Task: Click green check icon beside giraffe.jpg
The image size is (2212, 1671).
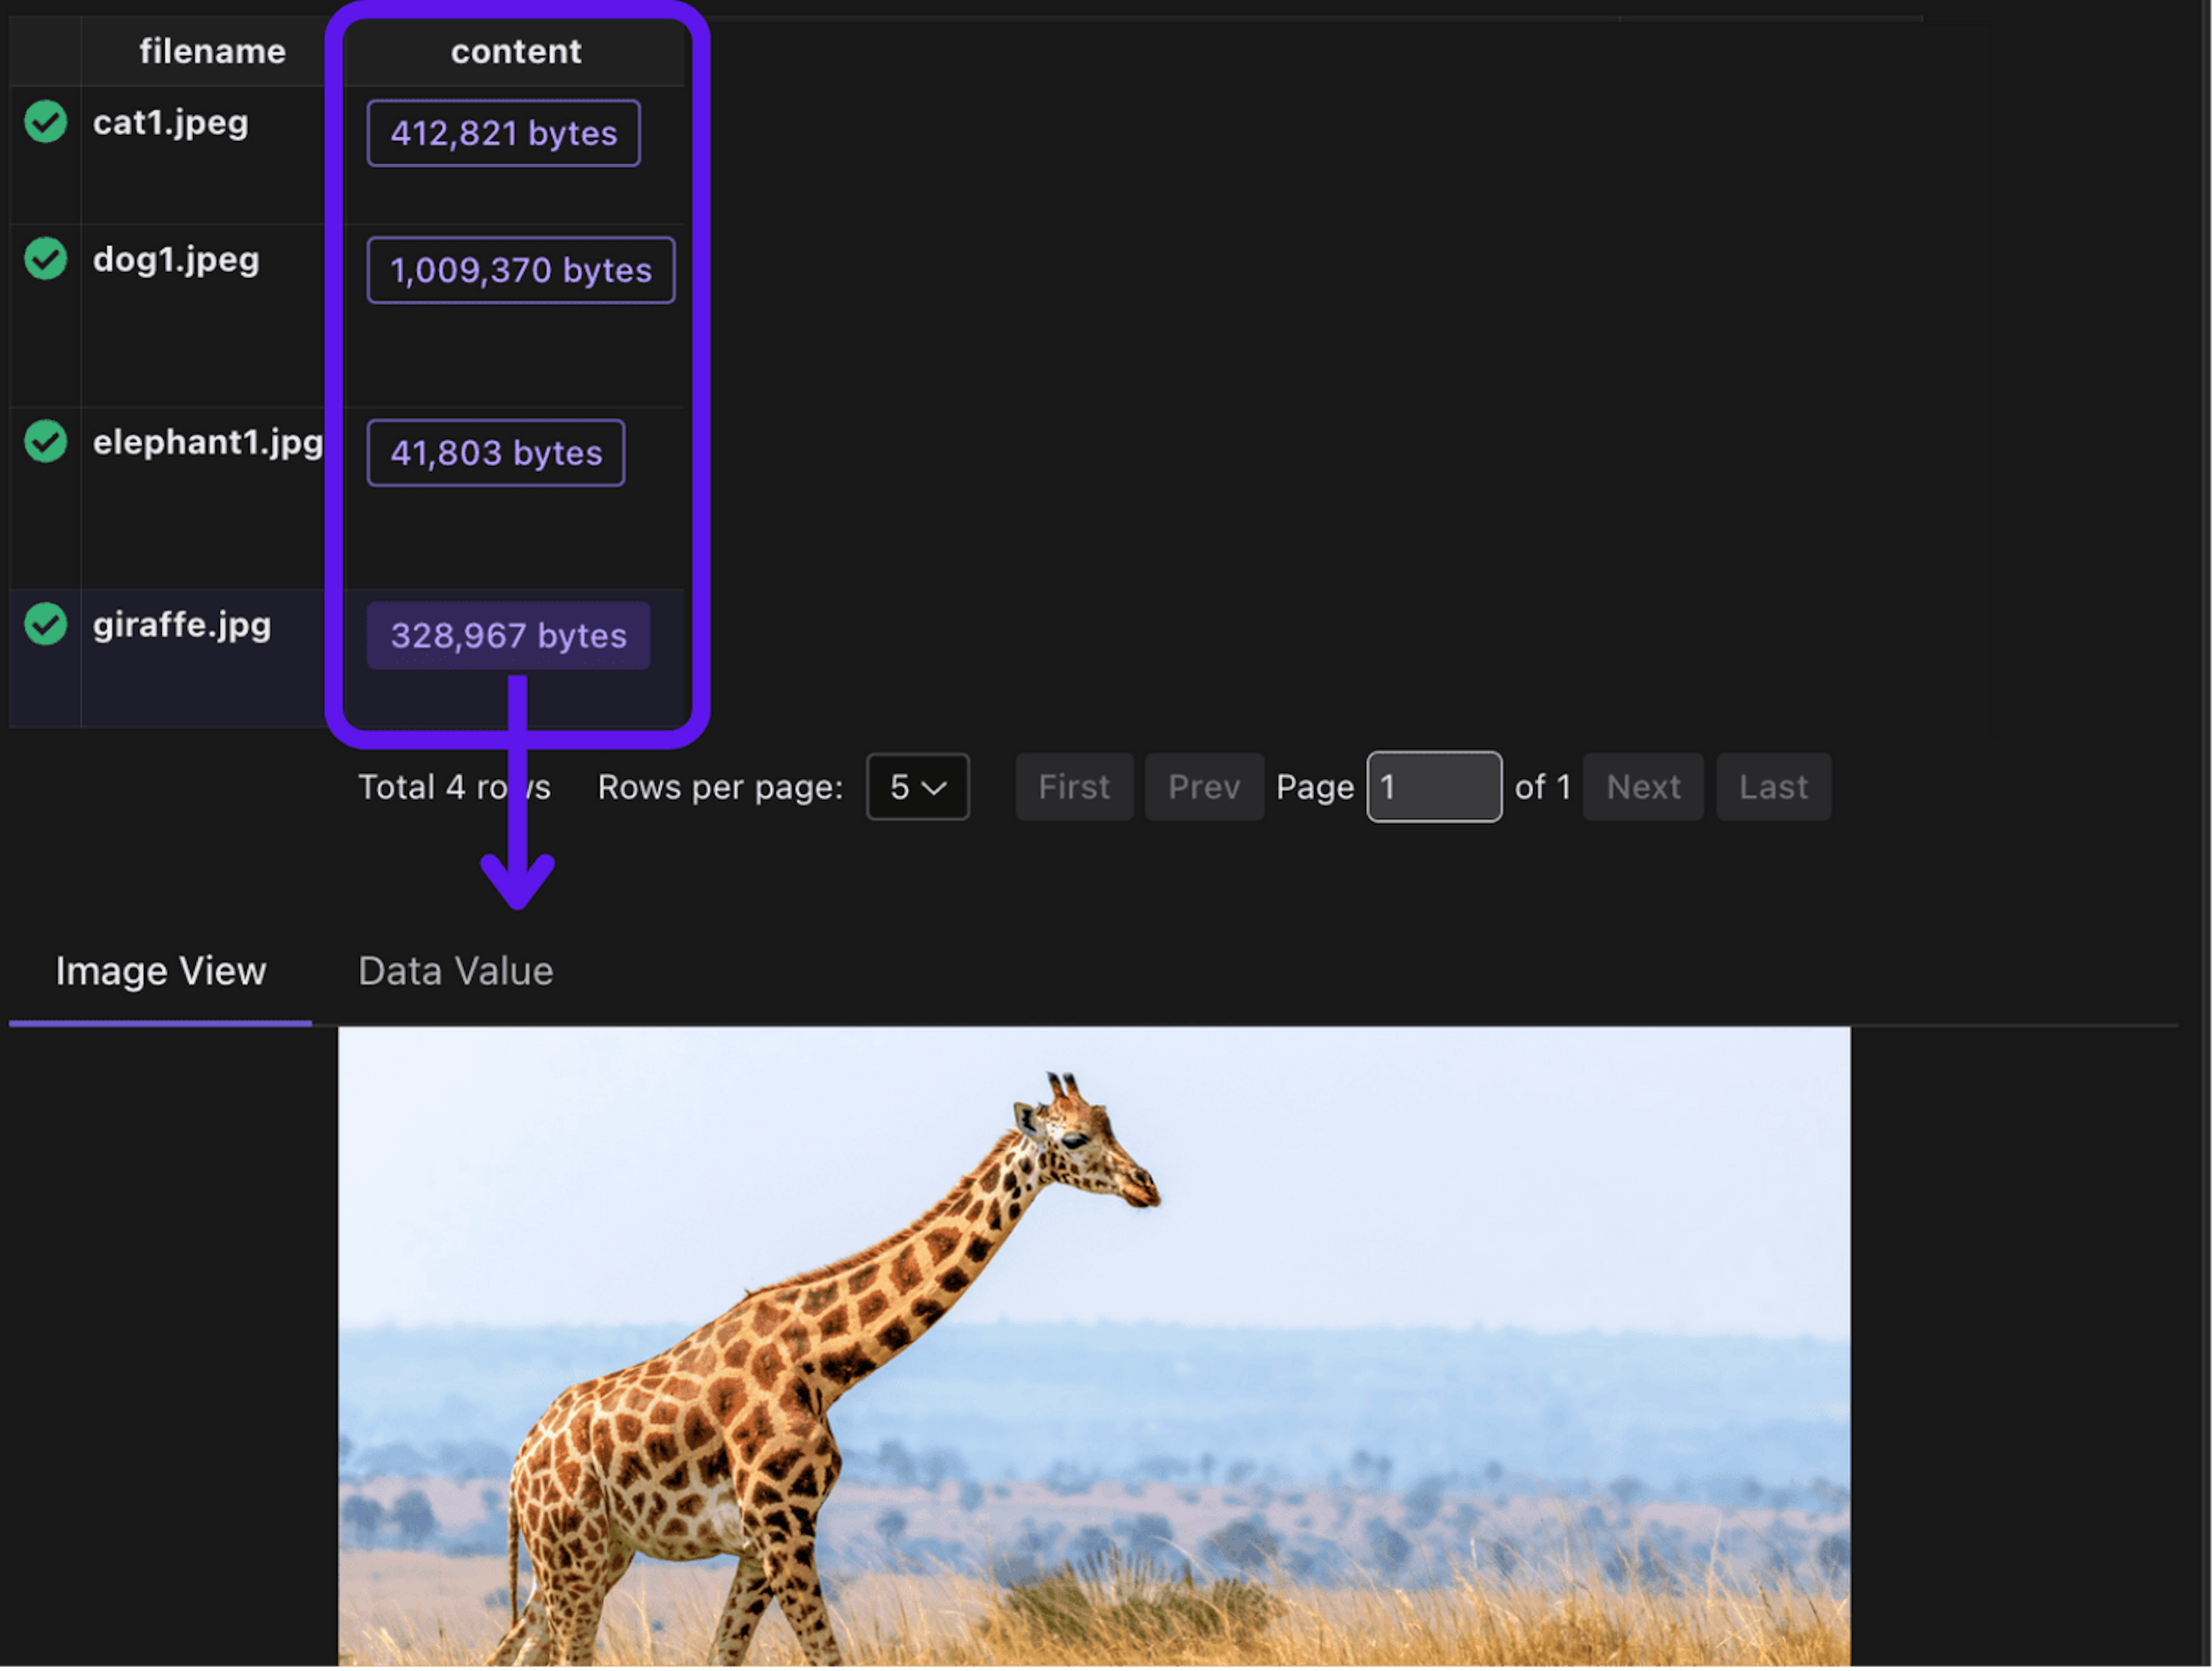Action: point(46,624)
